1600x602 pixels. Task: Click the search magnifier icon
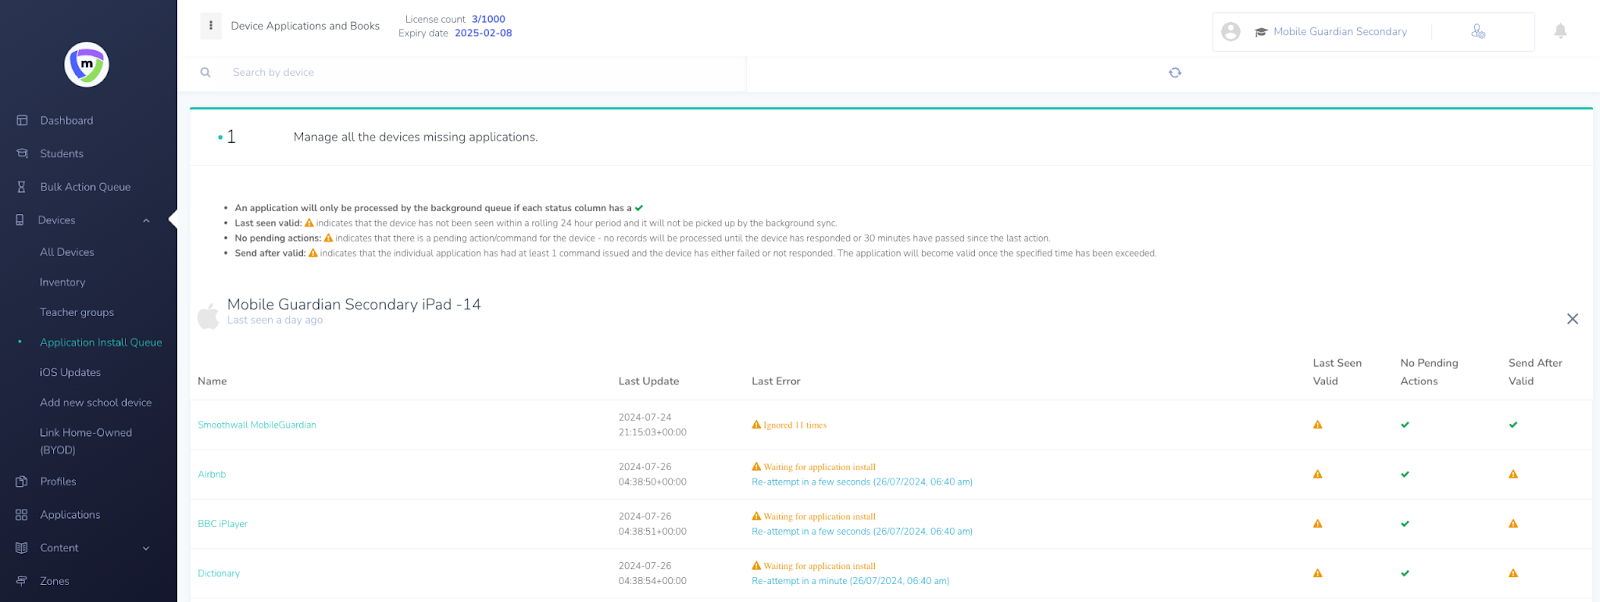point(206,72)
